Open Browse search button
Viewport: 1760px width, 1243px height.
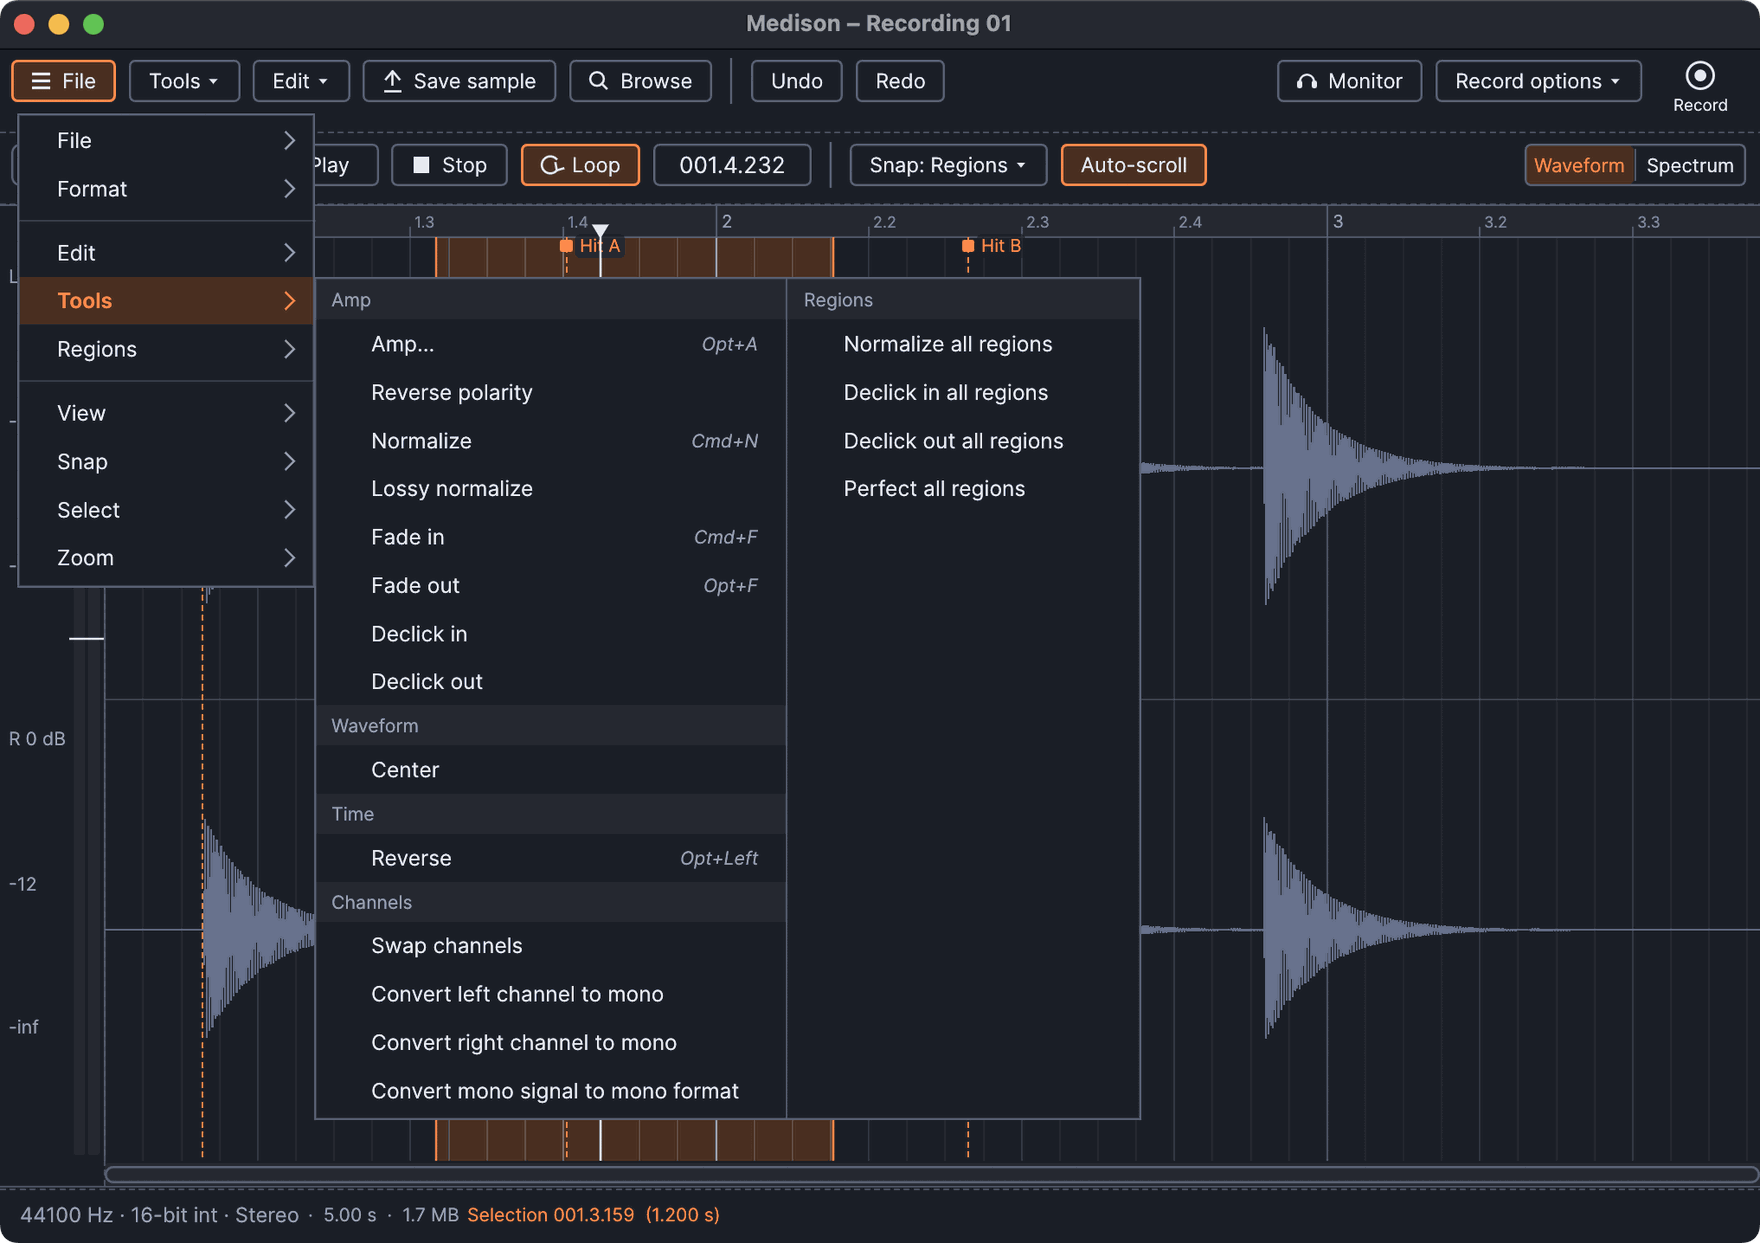point(640,81)
